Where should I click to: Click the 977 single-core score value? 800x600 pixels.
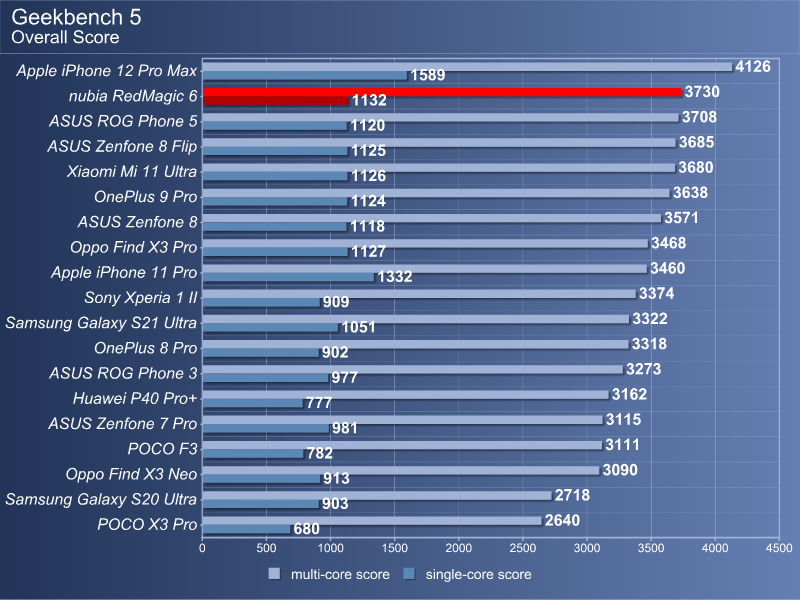coord(345,378)
